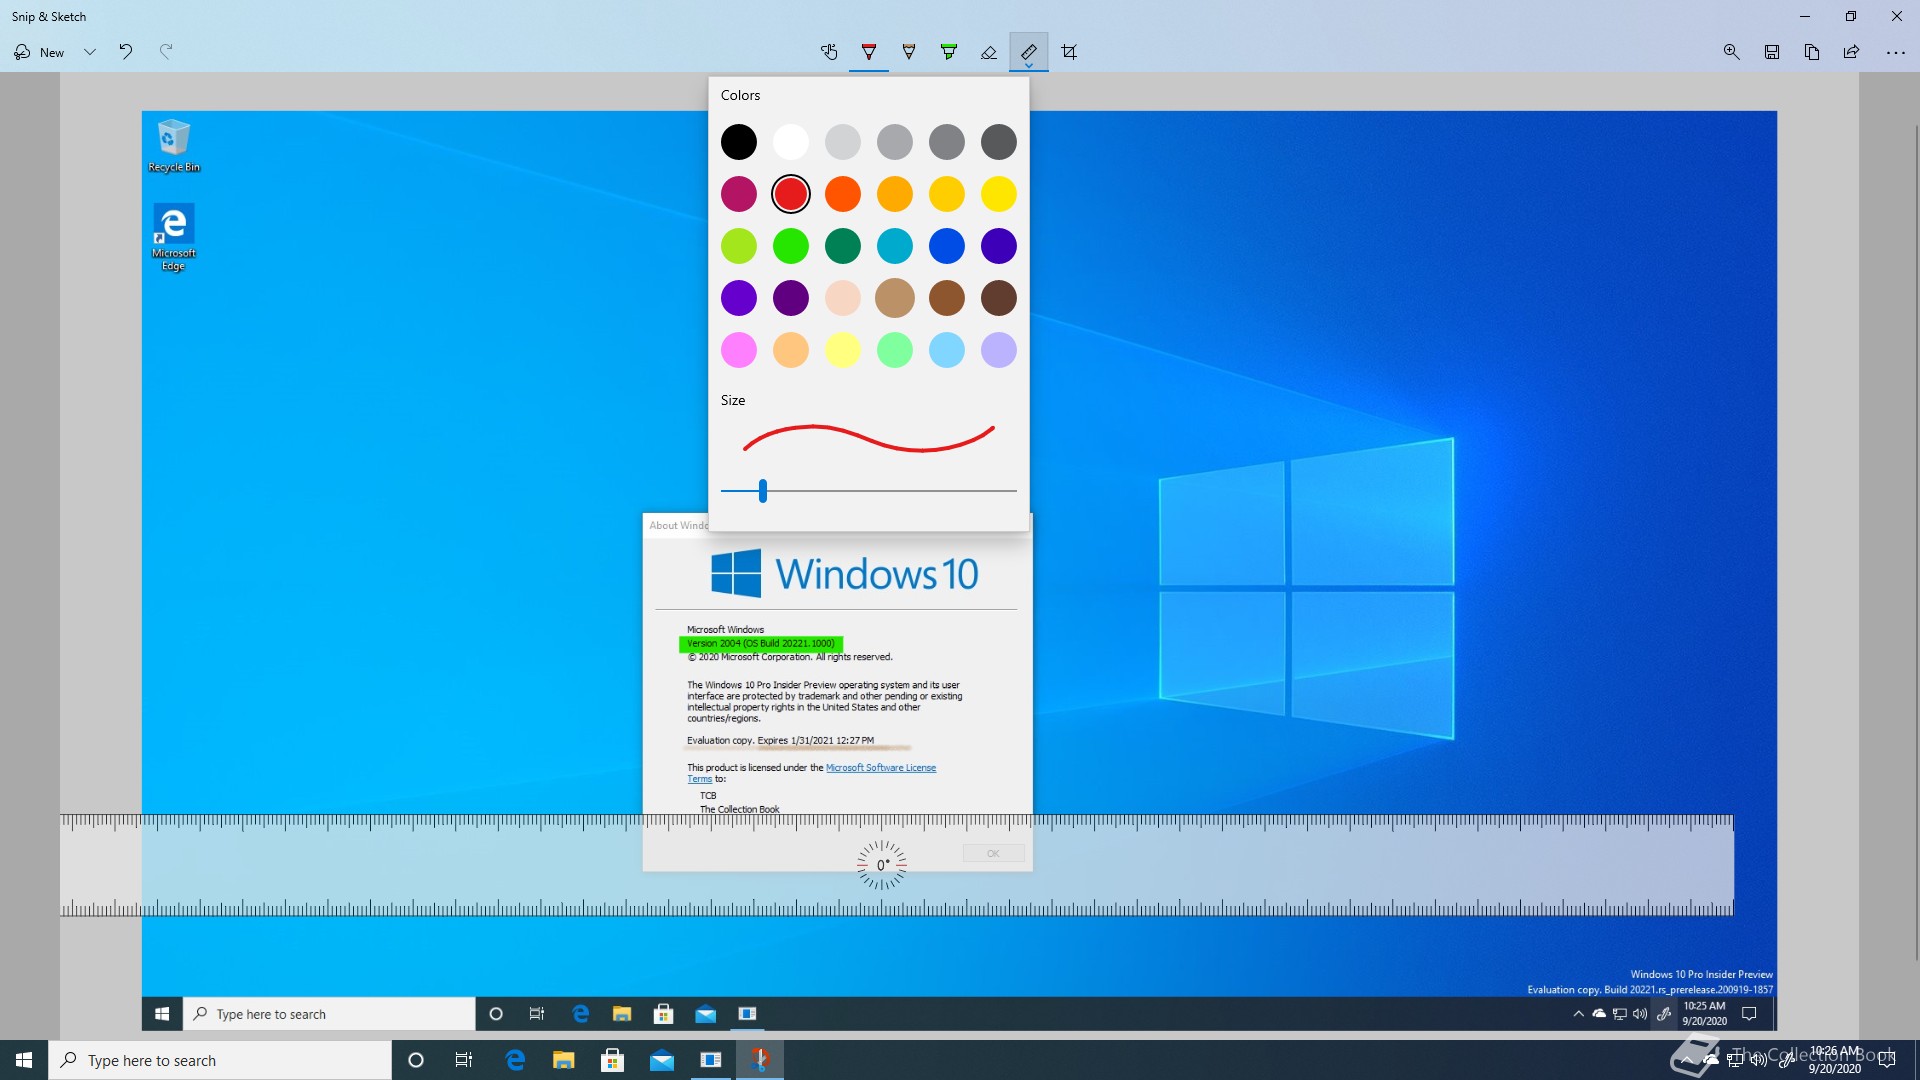Screen dimensions: 1920x1080
Task: Select the green Highlighter tool
Action: click(949, 52)
